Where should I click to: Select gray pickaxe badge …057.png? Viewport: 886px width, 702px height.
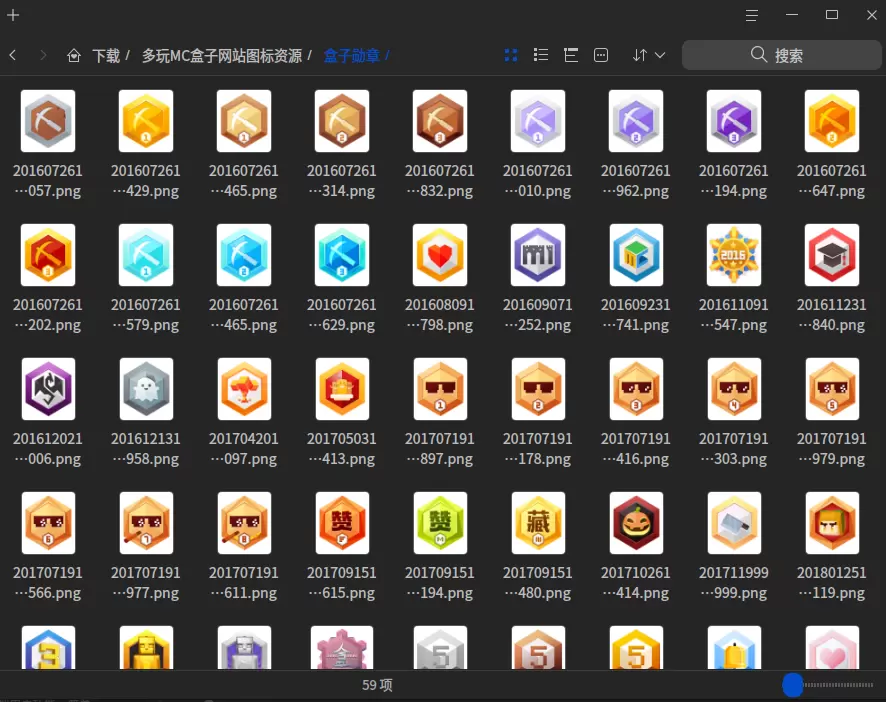[48, 121]
